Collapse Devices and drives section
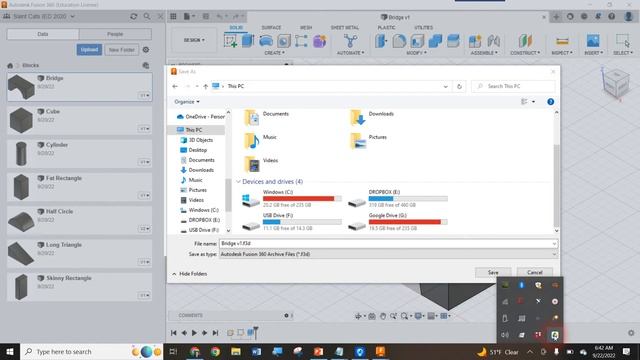 [238, 182]
